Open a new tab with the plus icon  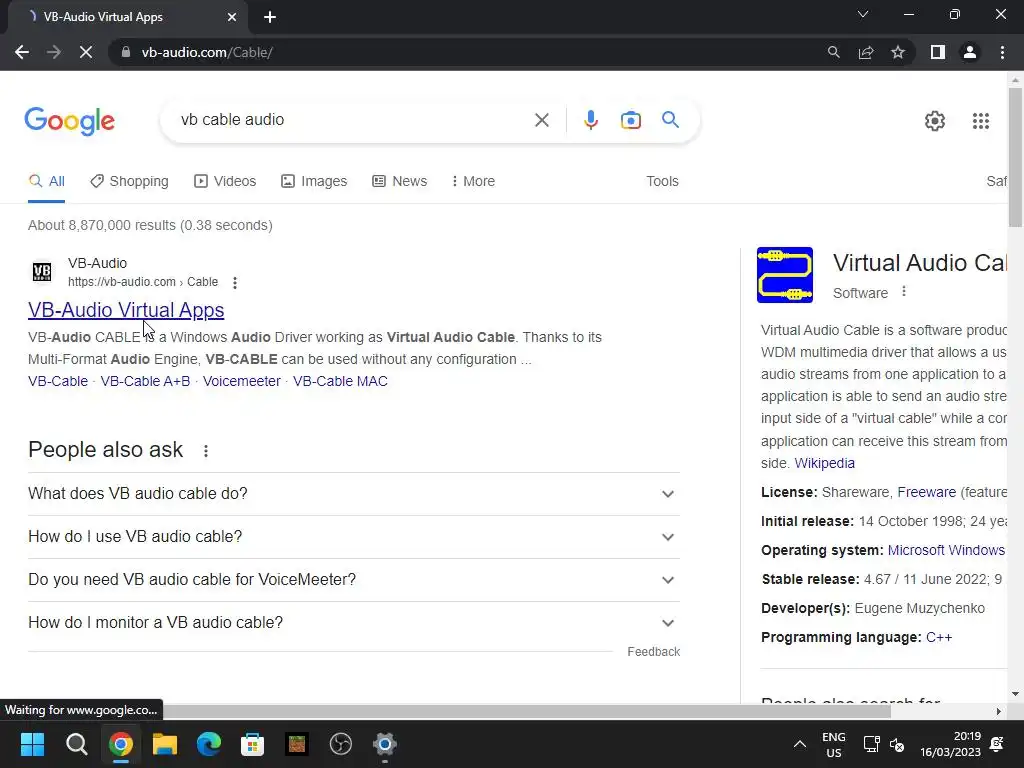[270, 17]
